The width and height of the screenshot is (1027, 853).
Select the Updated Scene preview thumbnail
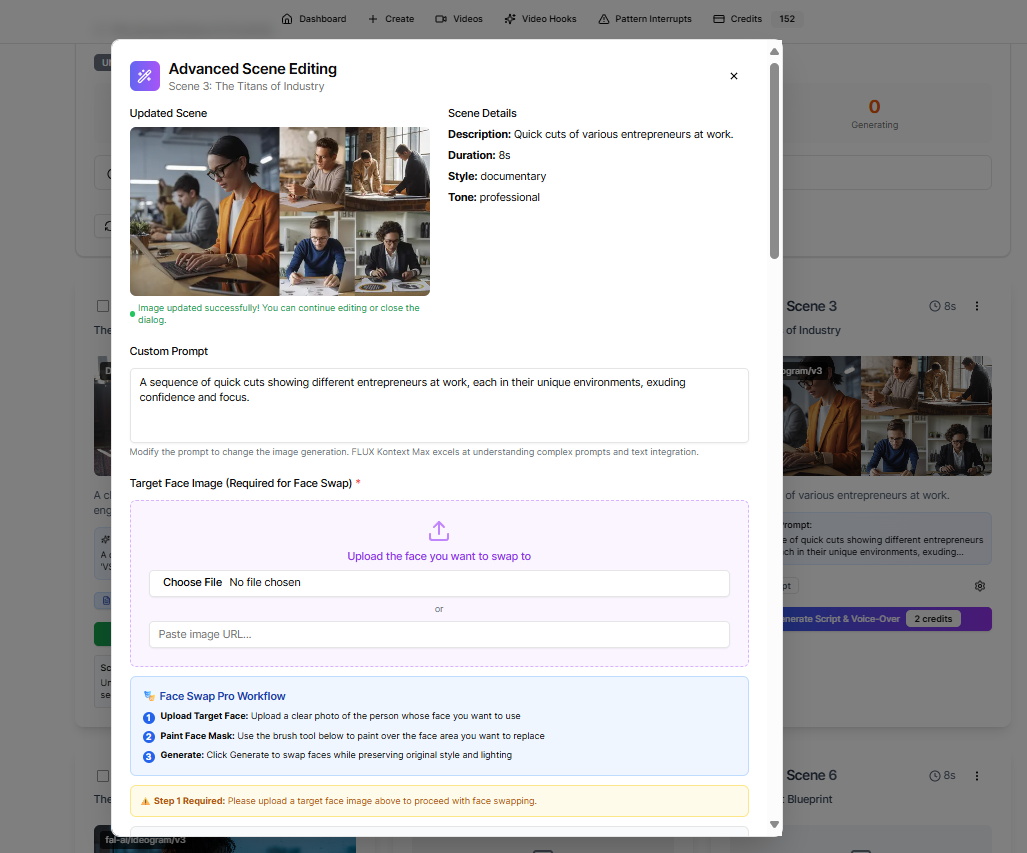[279, 211]
